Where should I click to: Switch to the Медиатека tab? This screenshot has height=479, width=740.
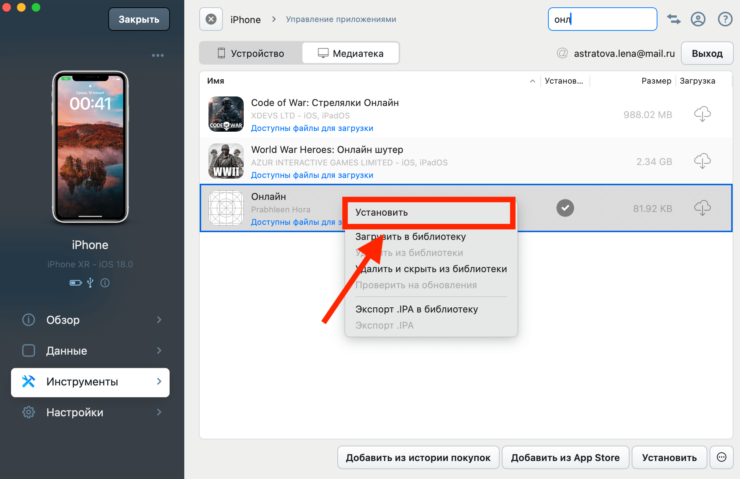click(350, 53)
